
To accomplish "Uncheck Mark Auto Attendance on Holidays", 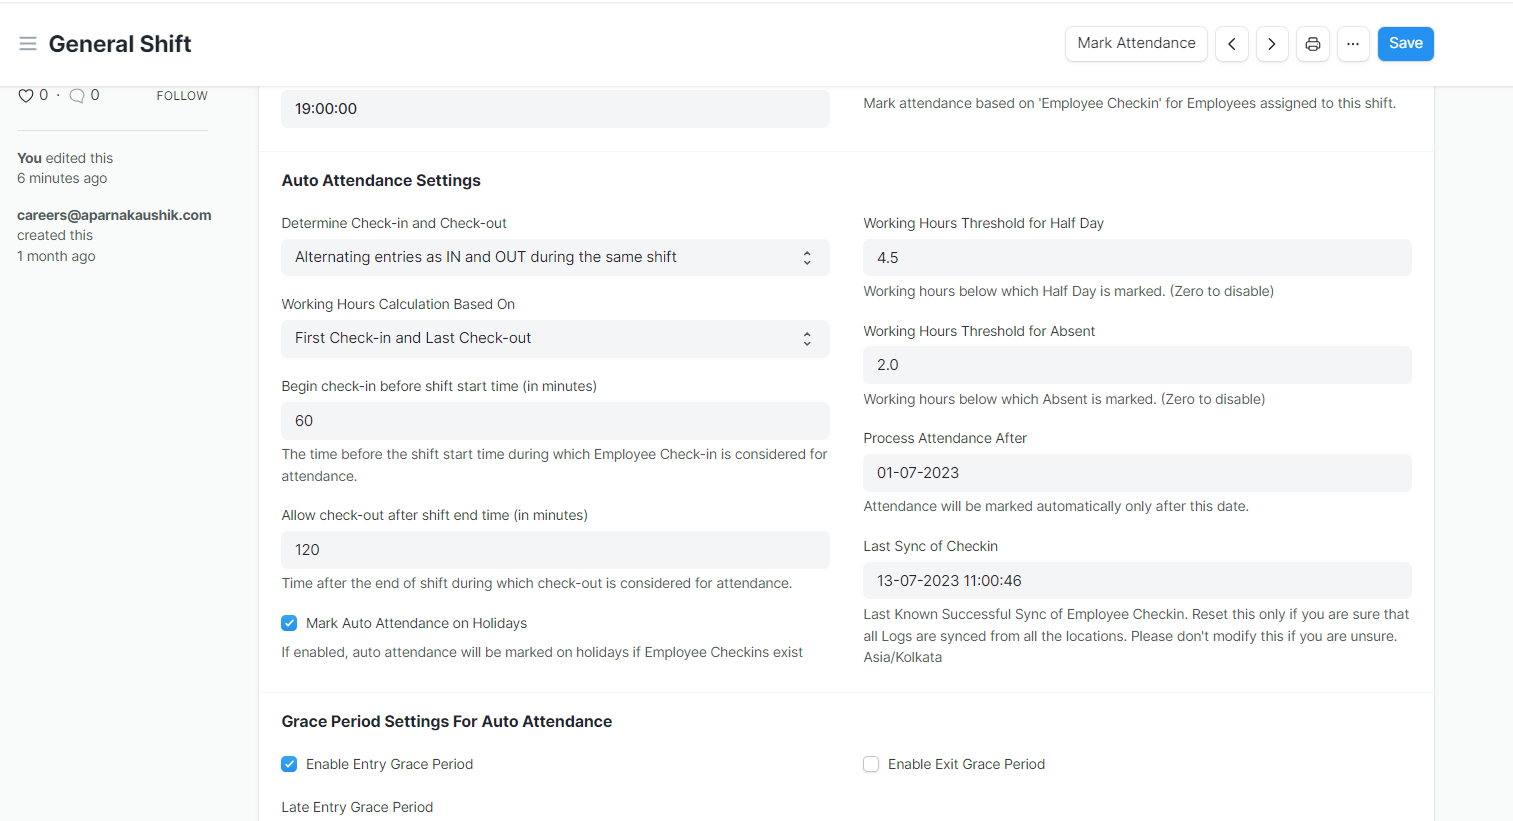I will [x=289, y=622].
